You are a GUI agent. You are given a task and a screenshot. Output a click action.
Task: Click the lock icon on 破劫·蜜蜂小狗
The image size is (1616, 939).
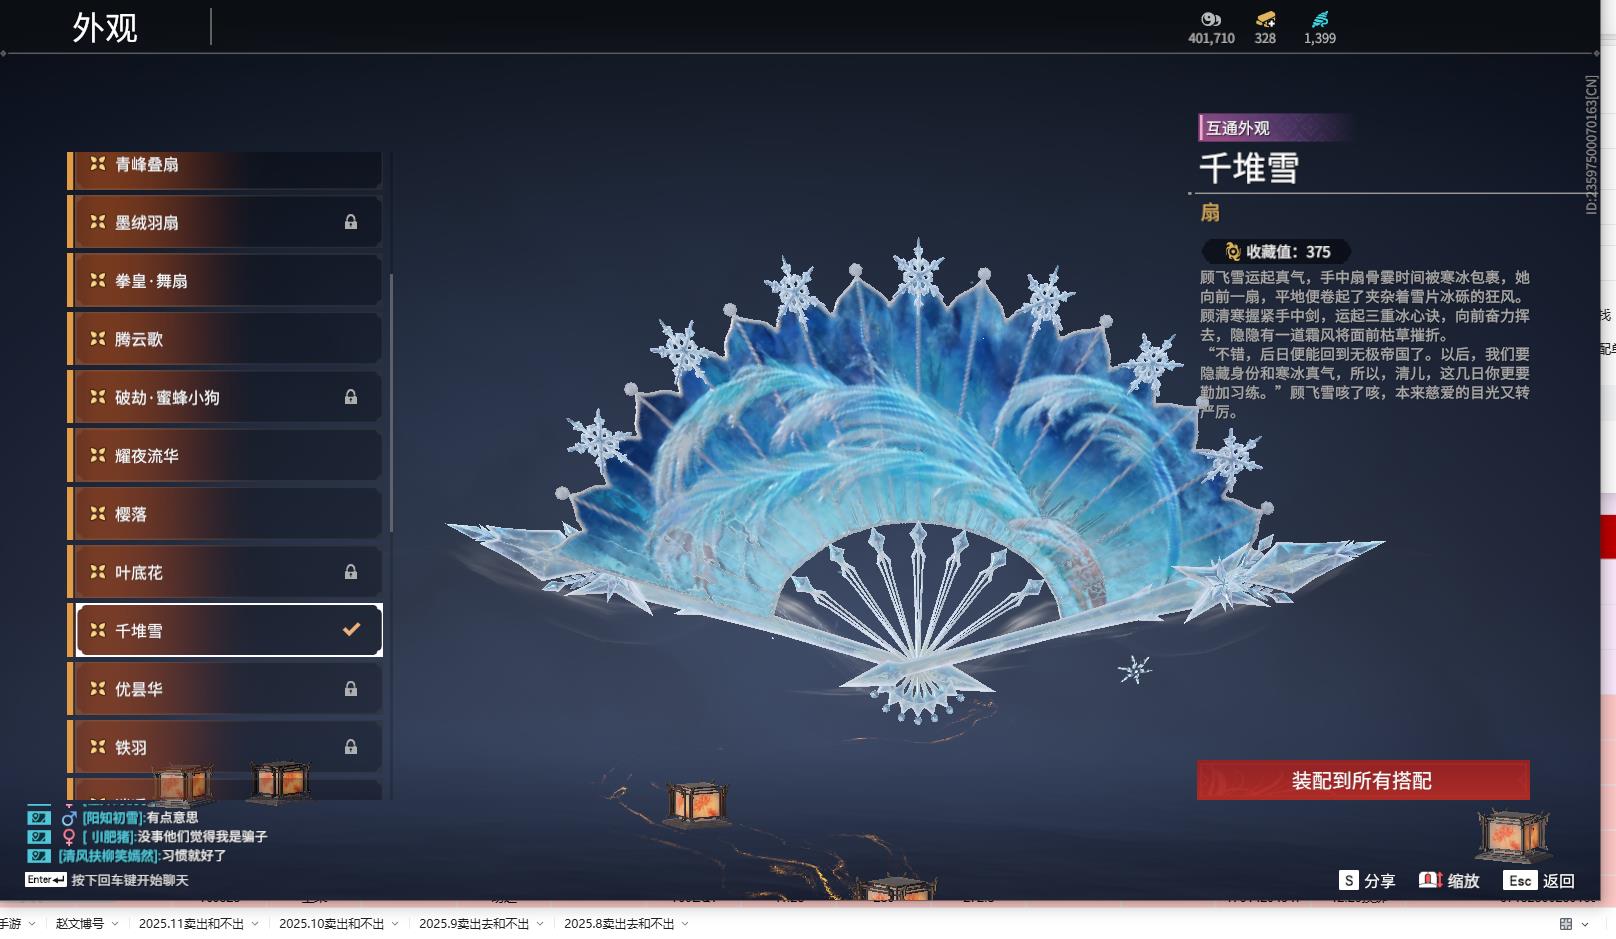[x=351, y=397]
